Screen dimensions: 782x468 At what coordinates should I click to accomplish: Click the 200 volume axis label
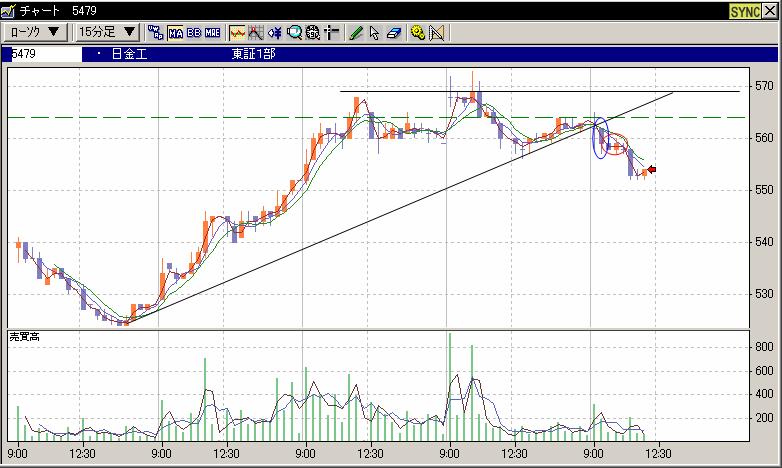click(764, 418)
